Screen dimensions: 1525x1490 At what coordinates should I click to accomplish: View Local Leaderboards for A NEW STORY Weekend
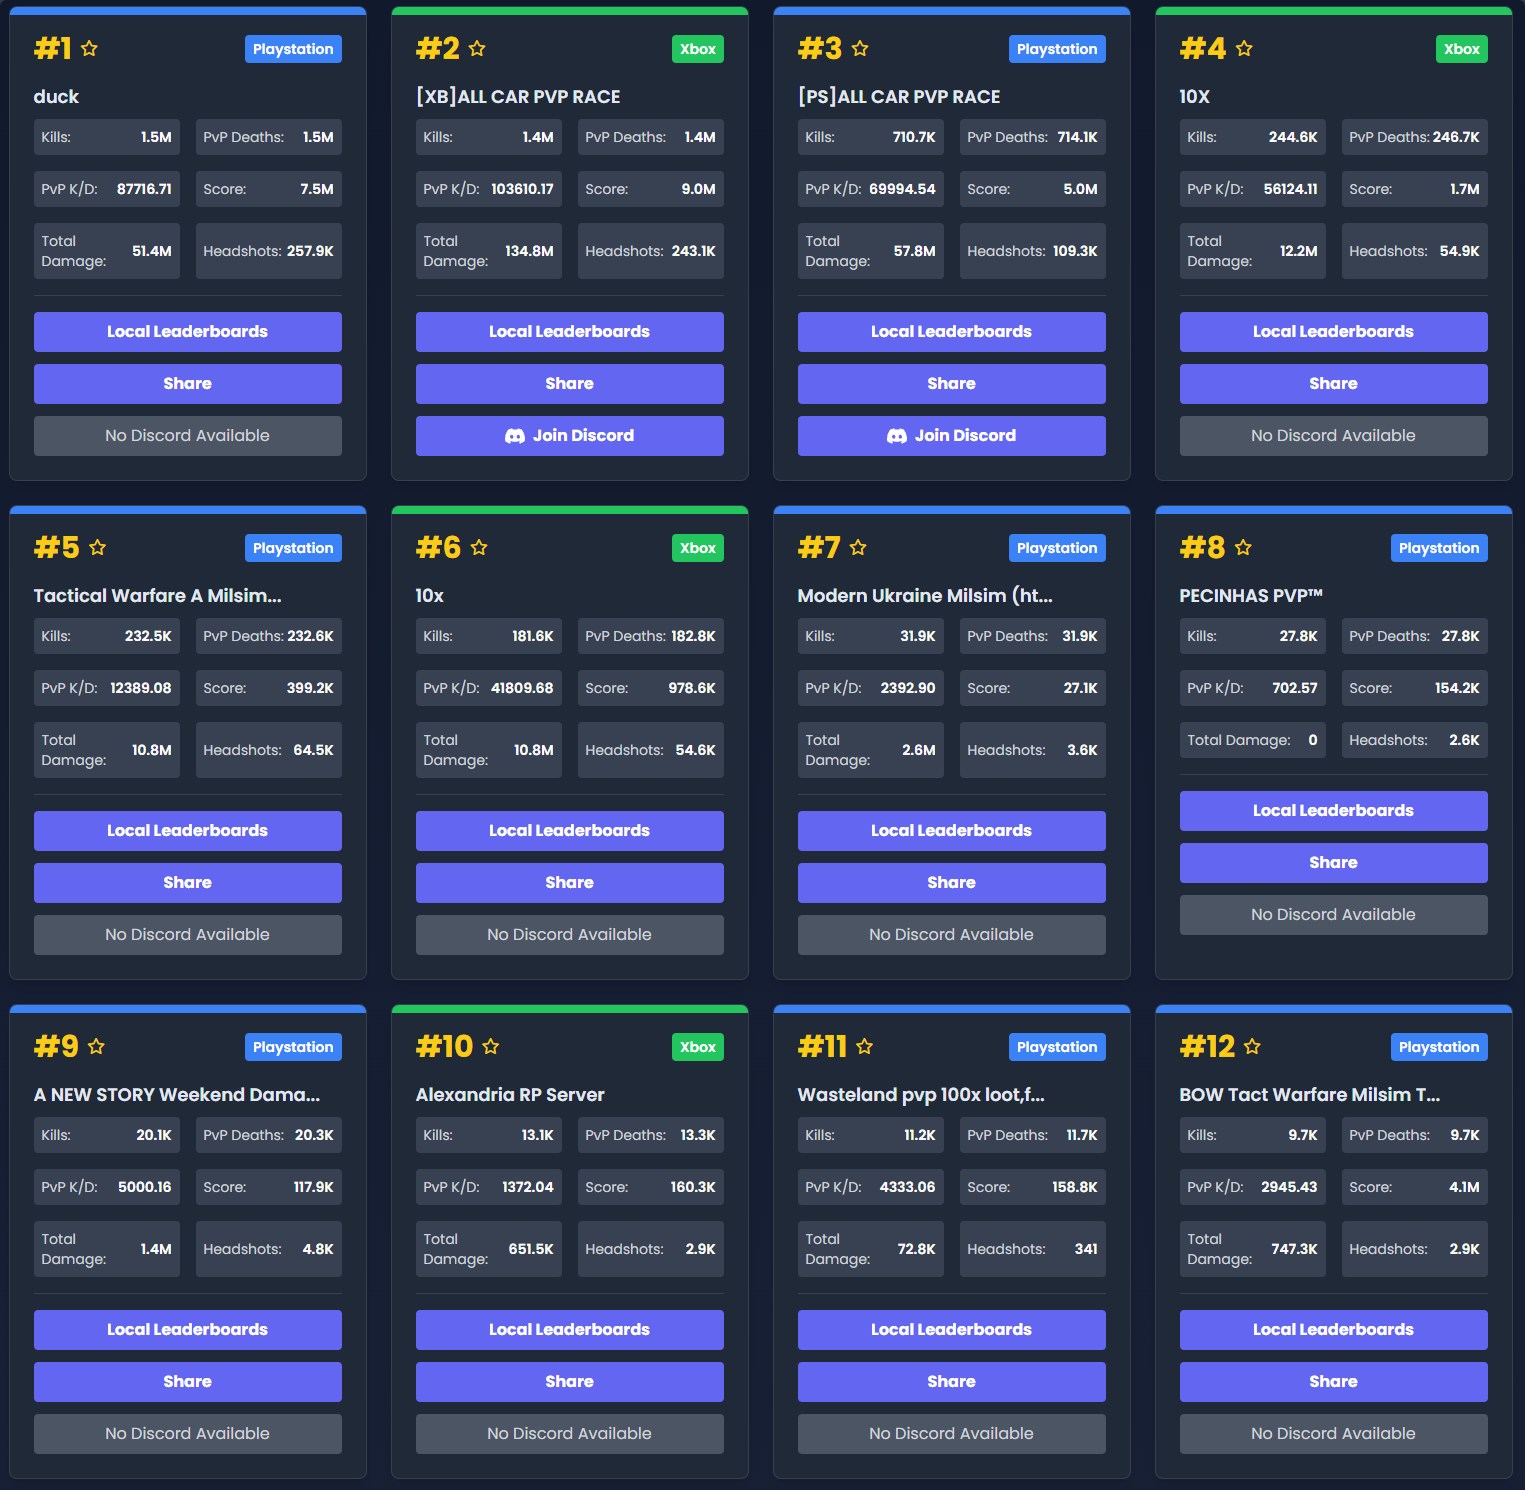pos(188,1330)
